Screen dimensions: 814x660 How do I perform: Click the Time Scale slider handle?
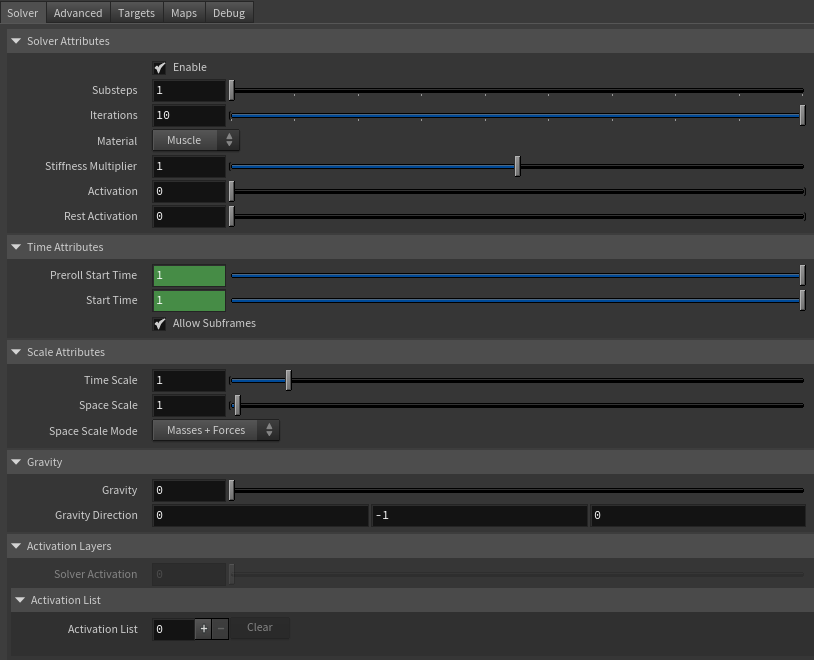(x=289, y=380)
